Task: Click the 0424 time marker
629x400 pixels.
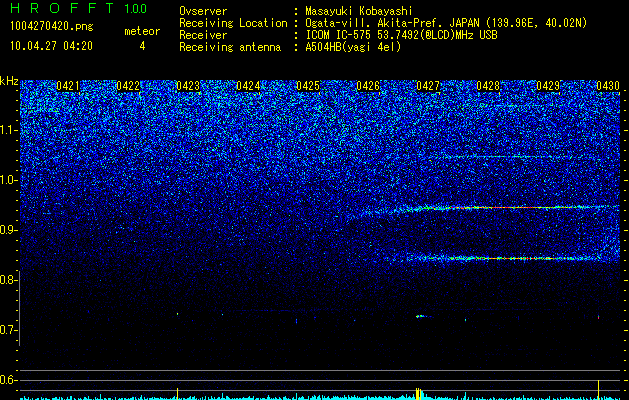Action: (248, 86)
